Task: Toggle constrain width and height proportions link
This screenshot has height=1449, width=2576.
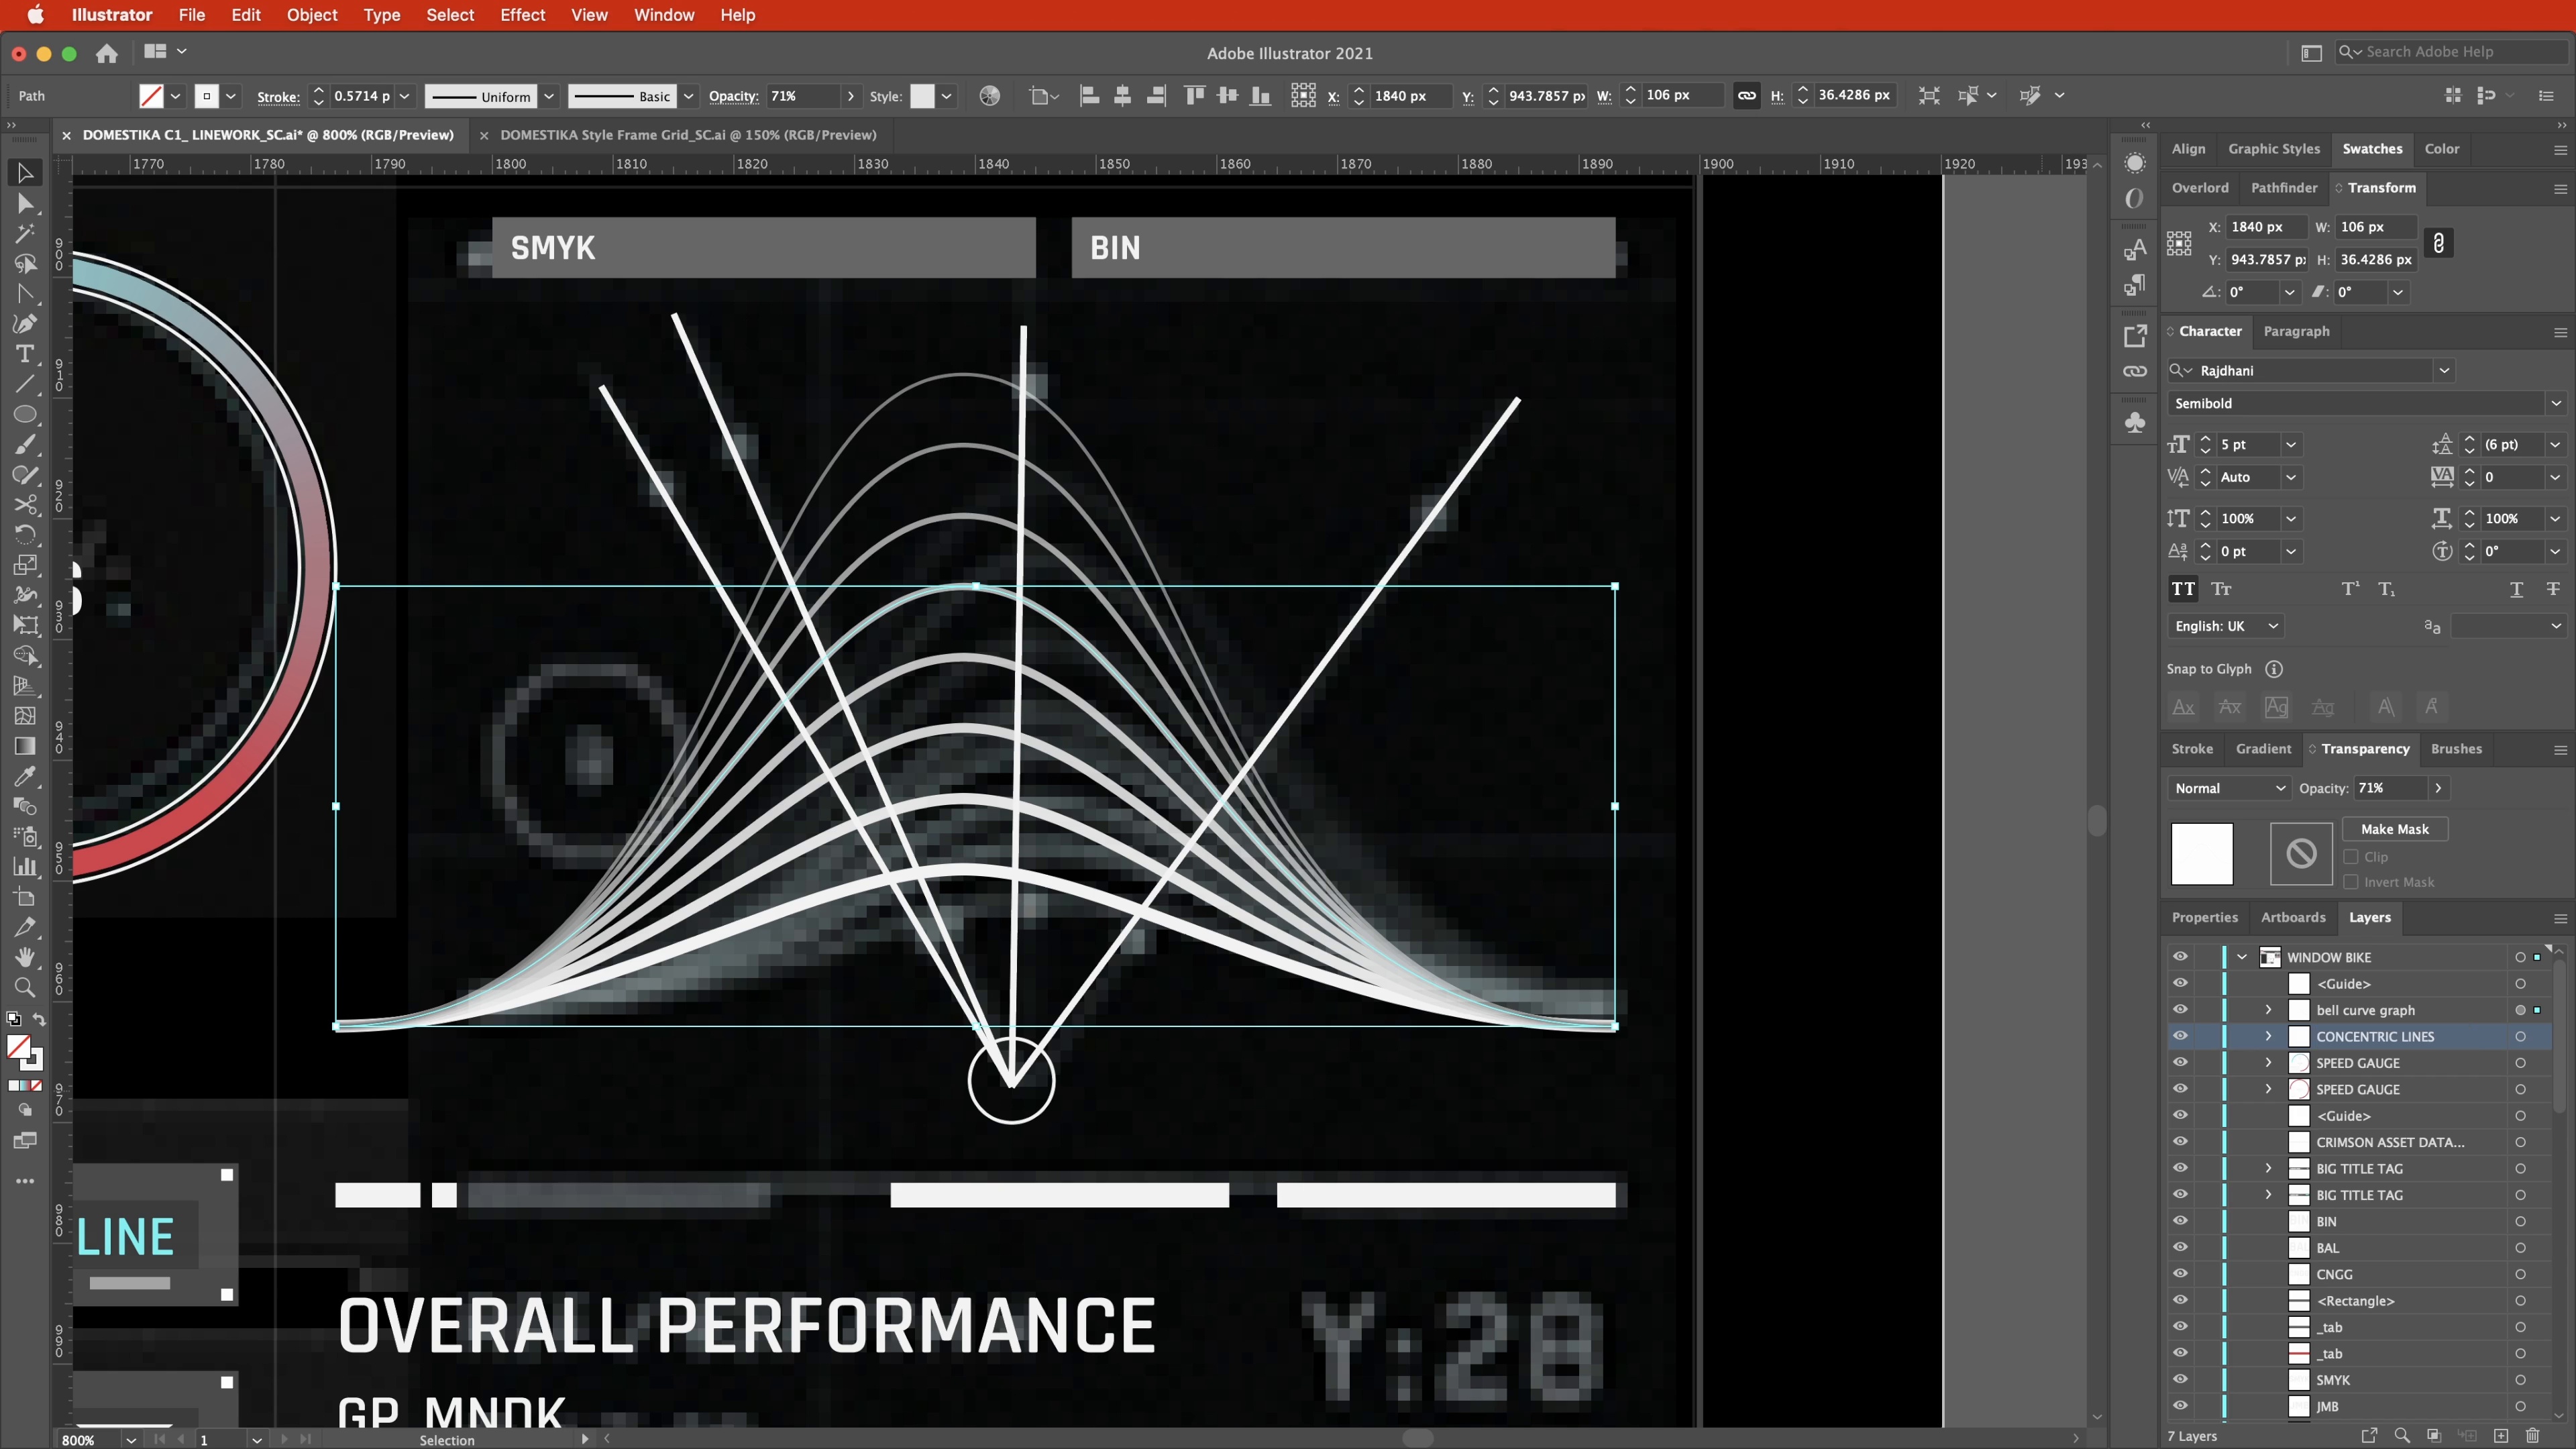Action: 1747,96
